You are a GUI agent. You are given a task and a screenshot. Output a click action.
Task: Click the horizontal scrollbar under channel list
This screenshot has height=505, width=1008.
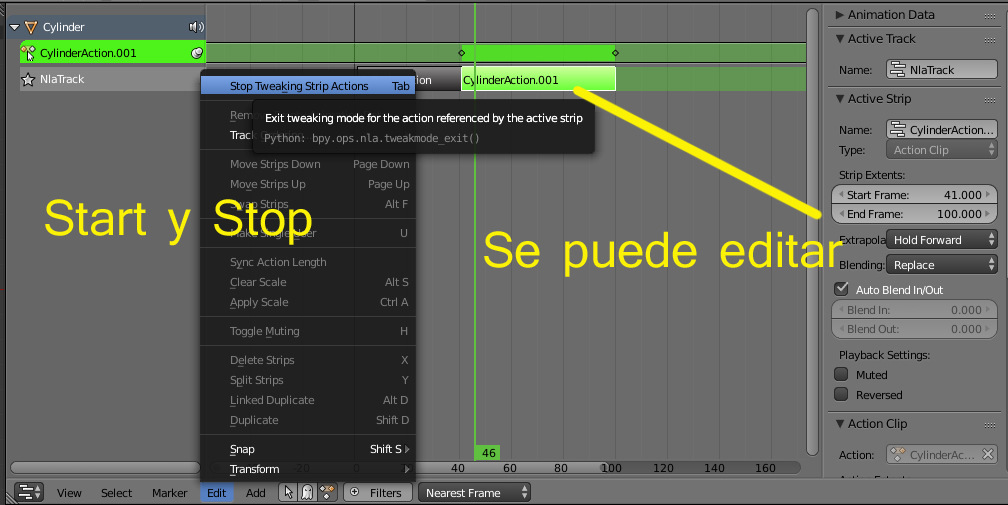click(105, 468)
